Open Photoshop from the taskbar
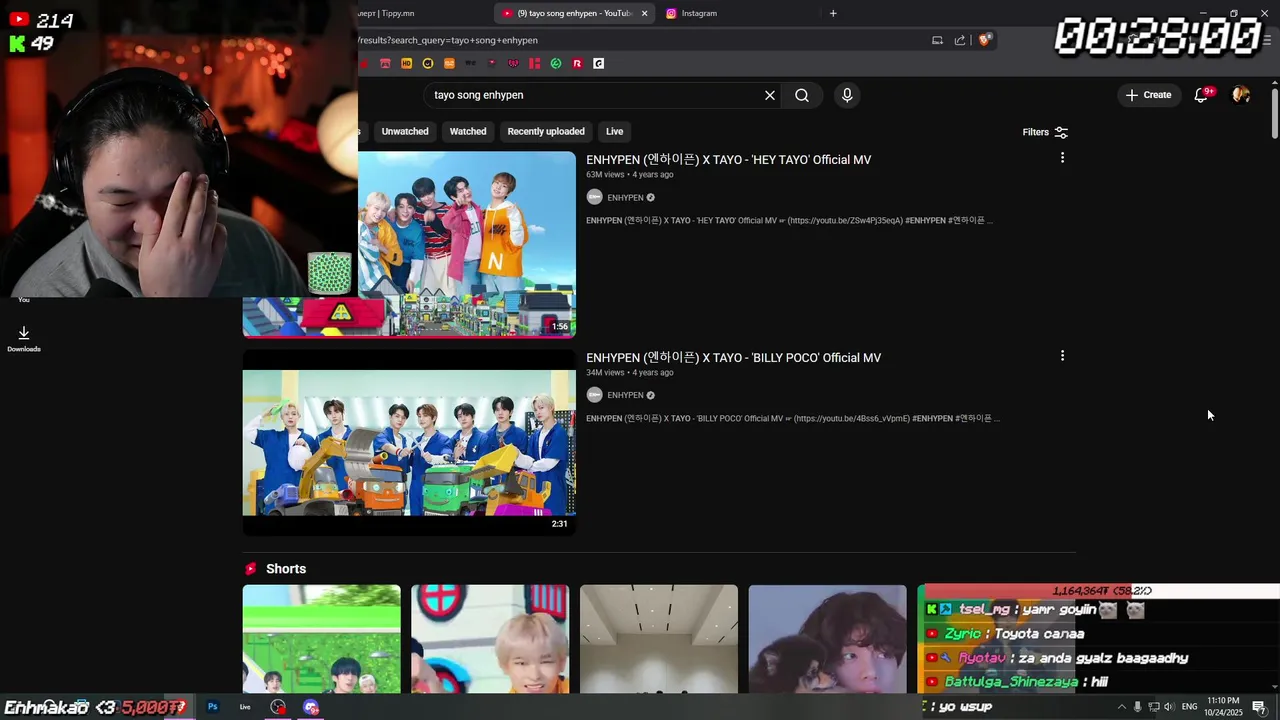Image resolution: width=1280 pixels, height=720 pixels. (212, 707)
